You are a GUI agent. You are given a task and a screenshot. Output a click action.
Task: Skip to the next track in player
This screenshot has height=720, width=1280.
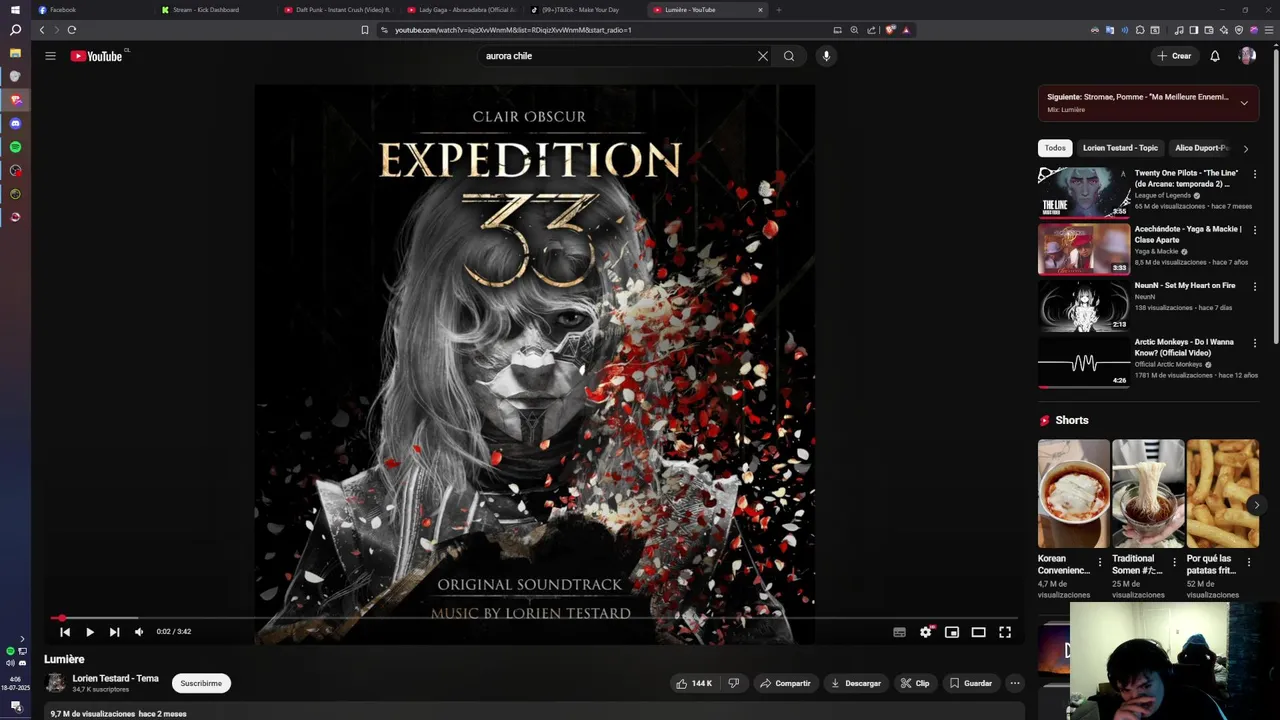pyautogui.click(x=114, y=632)
